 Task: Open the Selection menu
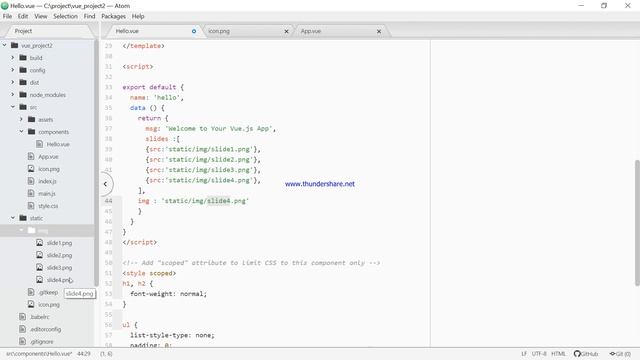click(65, 16)
